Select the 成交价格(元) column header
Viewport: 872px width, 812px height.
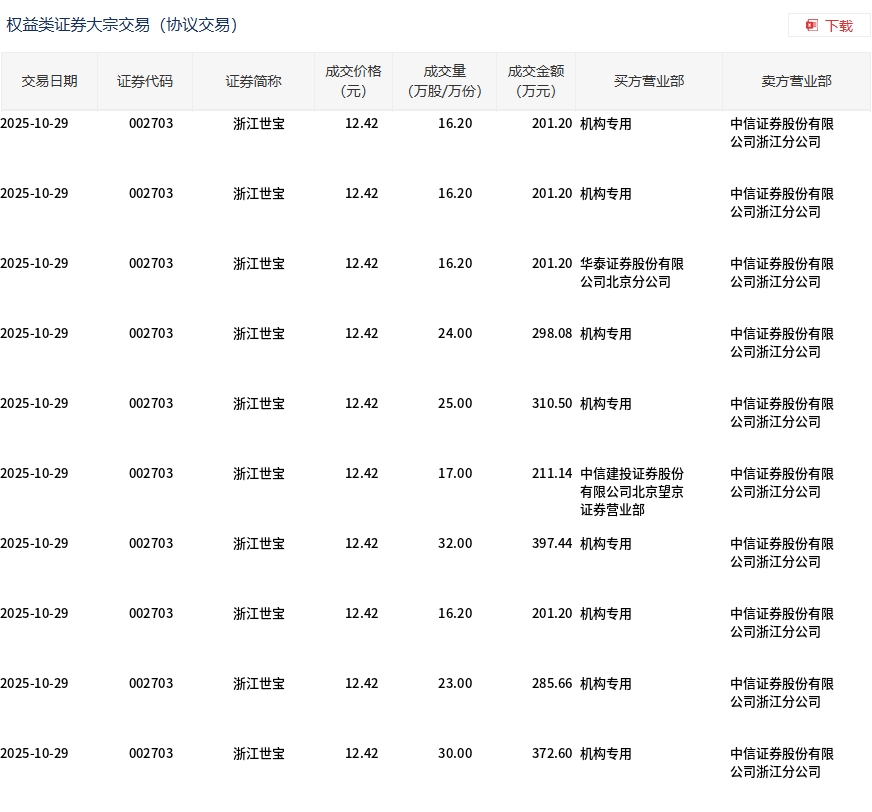(x=353, y=81)
